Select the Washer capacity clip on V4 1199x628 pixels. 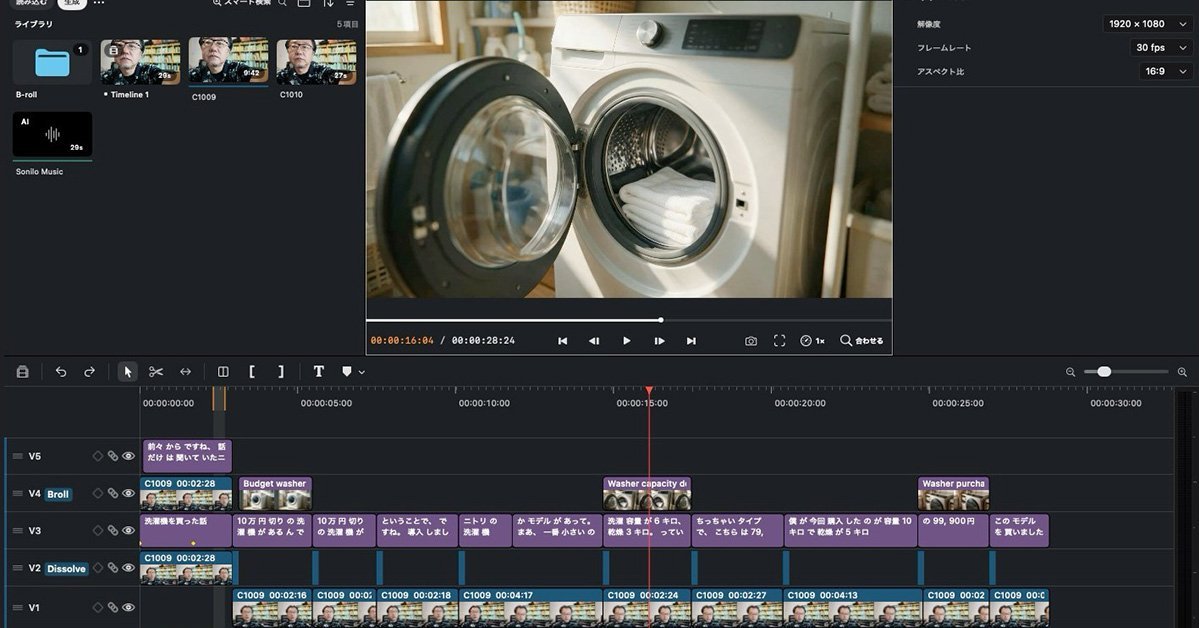click(647, 493)
